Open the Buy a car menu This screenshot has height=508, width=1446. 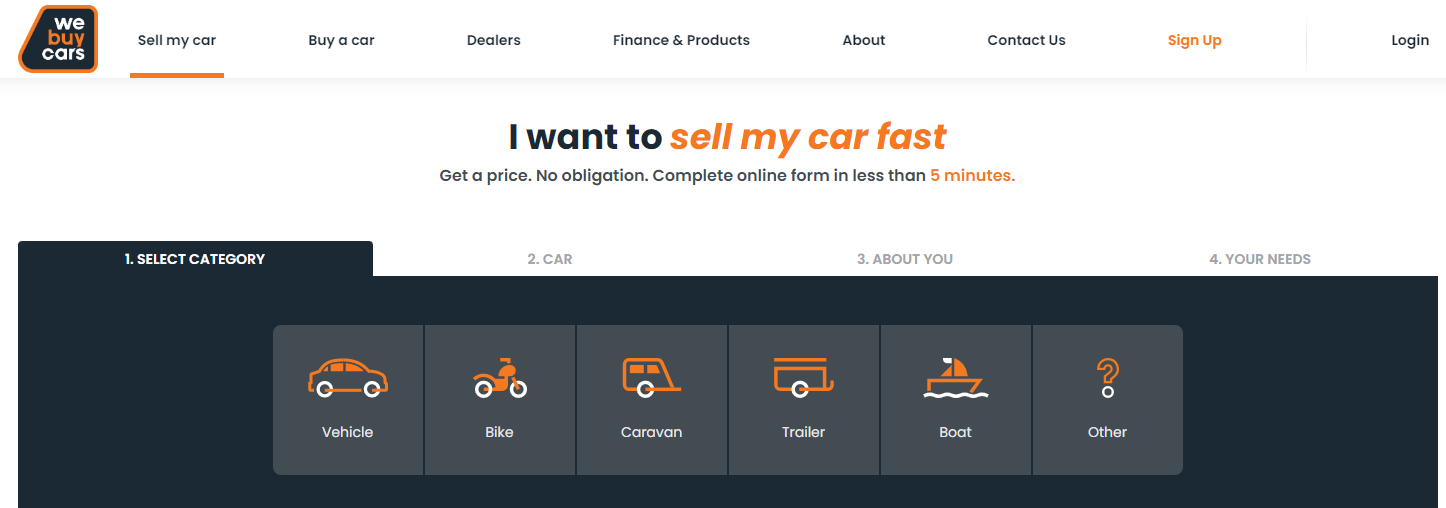pos(341,40)
